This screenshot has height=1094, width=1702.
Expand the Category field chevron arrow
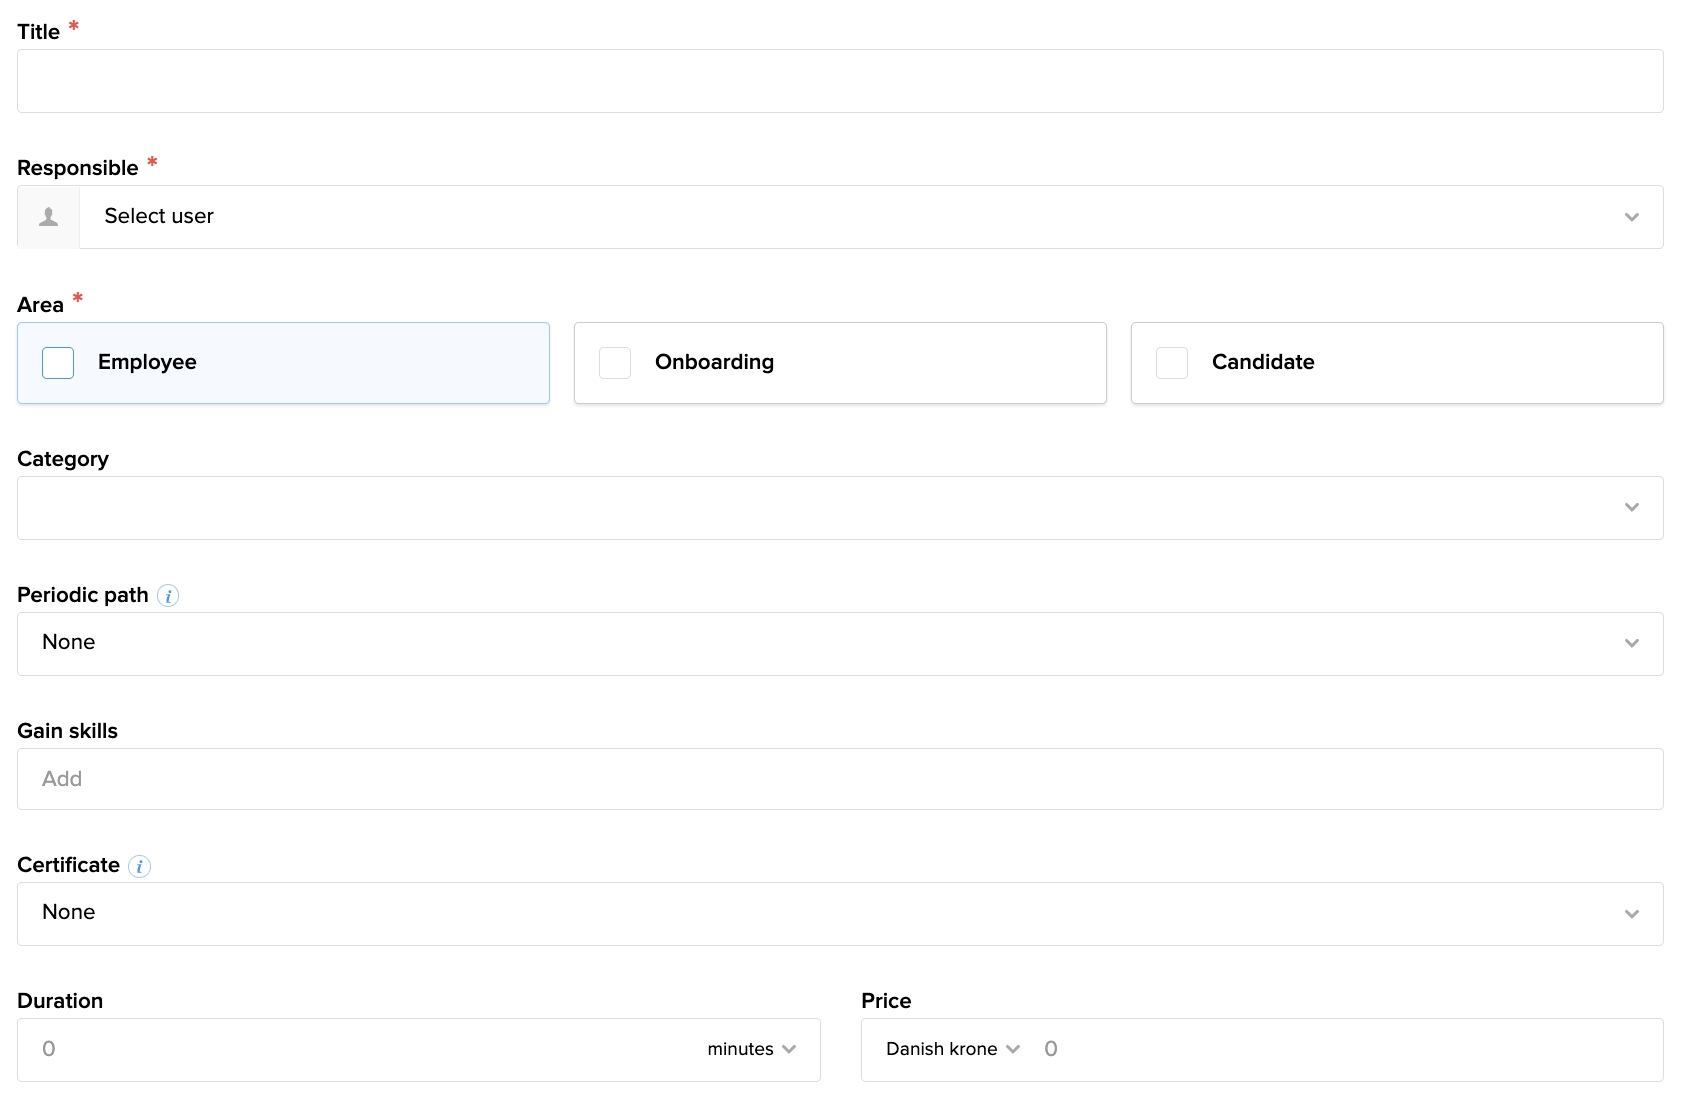[1632, 507]
